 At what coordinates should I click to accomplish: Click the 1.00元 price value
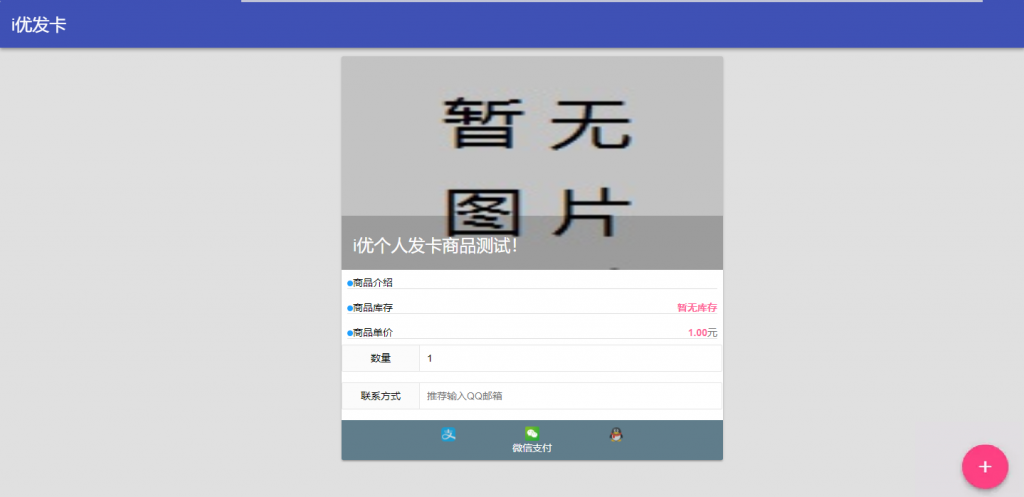coord(702,333)
